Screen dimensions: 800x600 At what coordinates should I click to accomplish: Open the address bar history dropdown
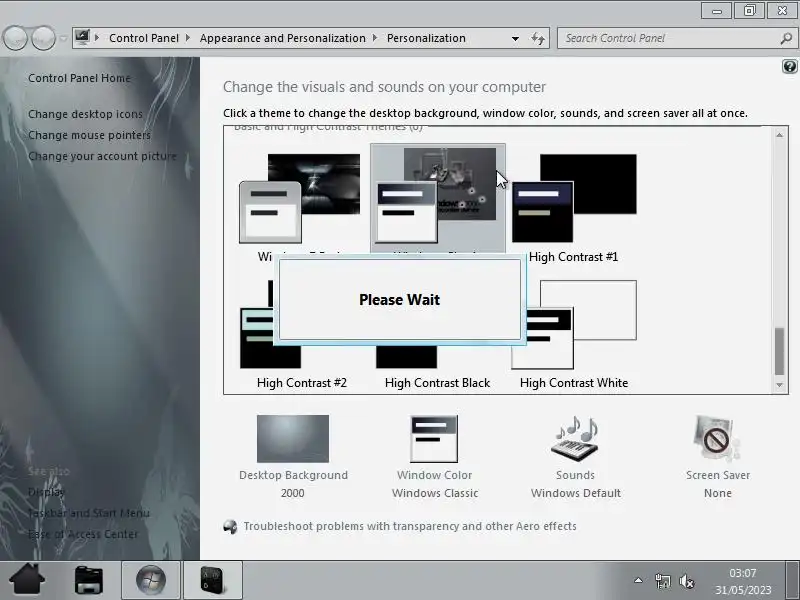[515, 38]
